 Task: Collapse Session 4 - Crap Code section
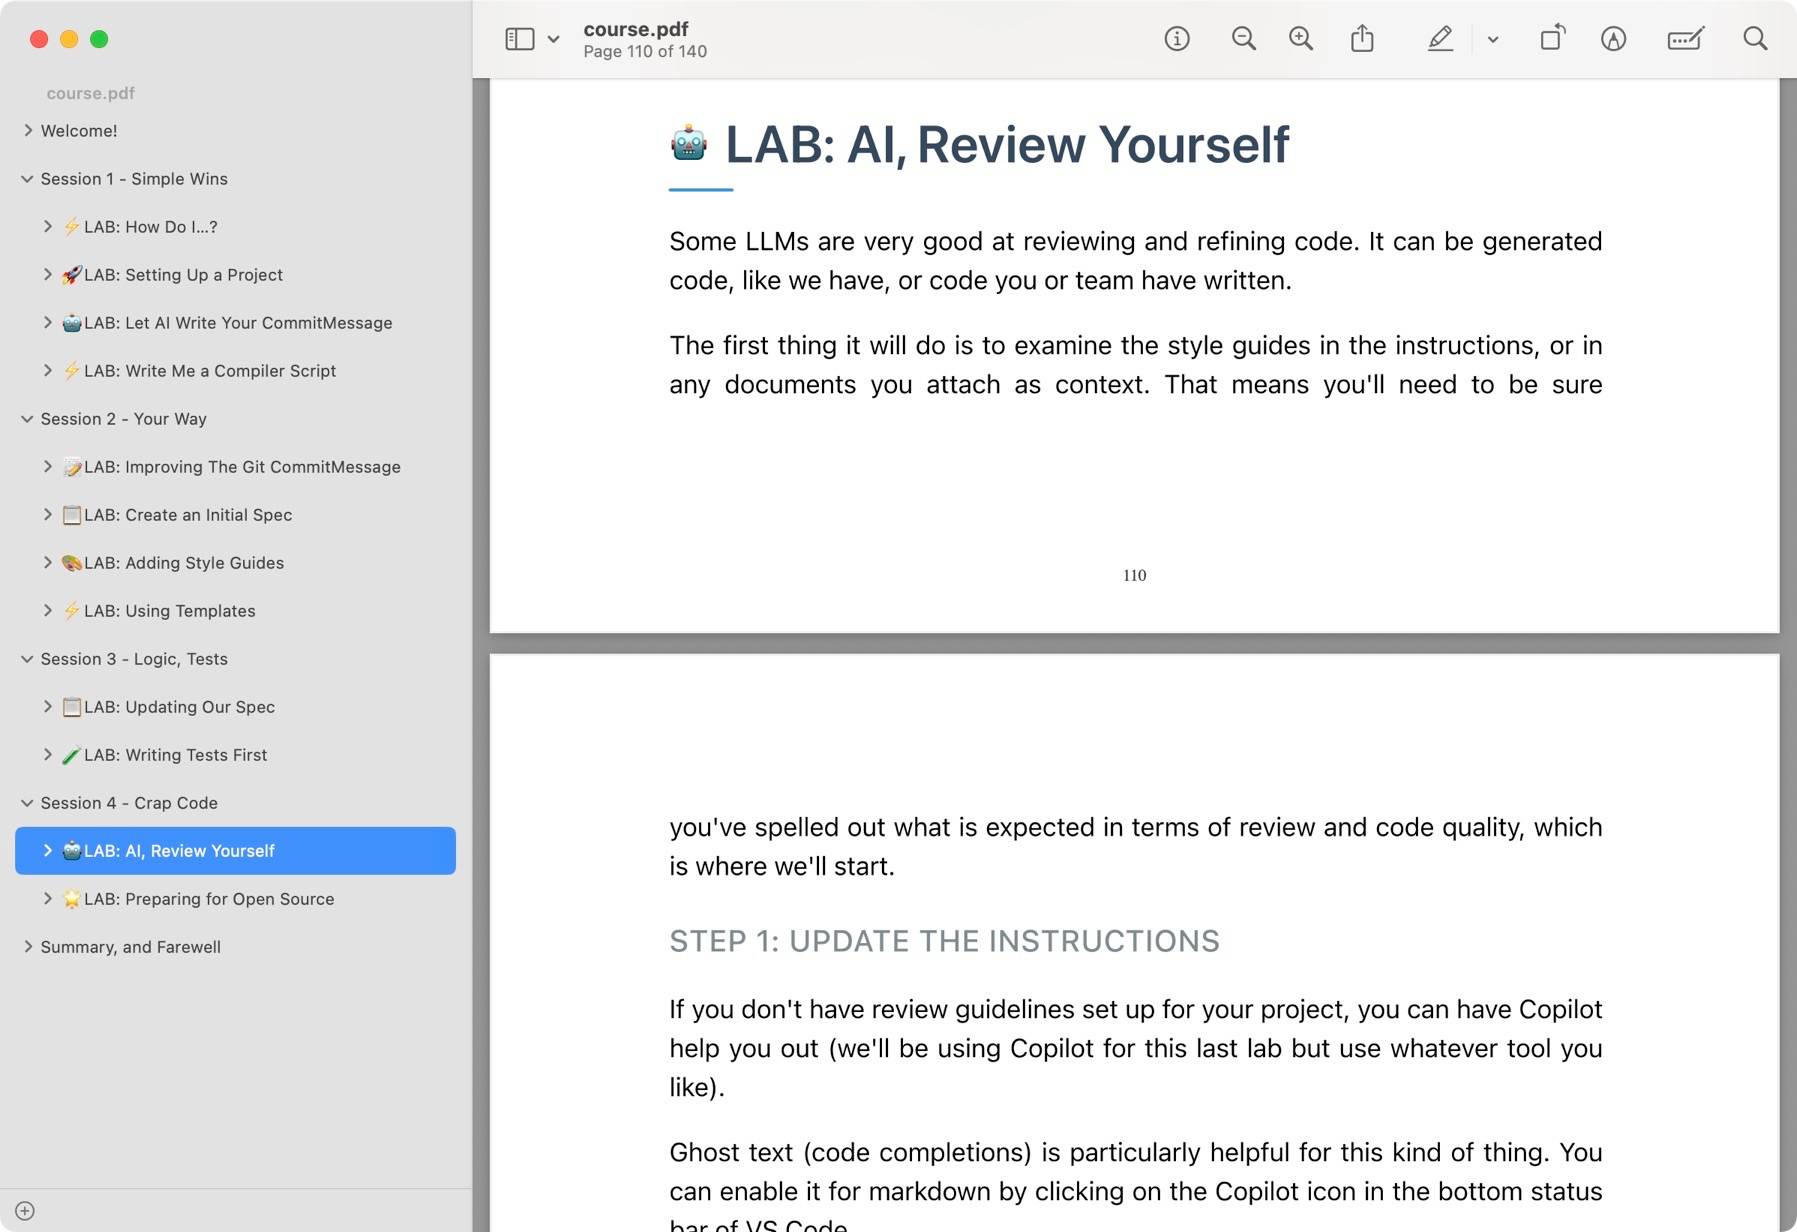[27, 803]
